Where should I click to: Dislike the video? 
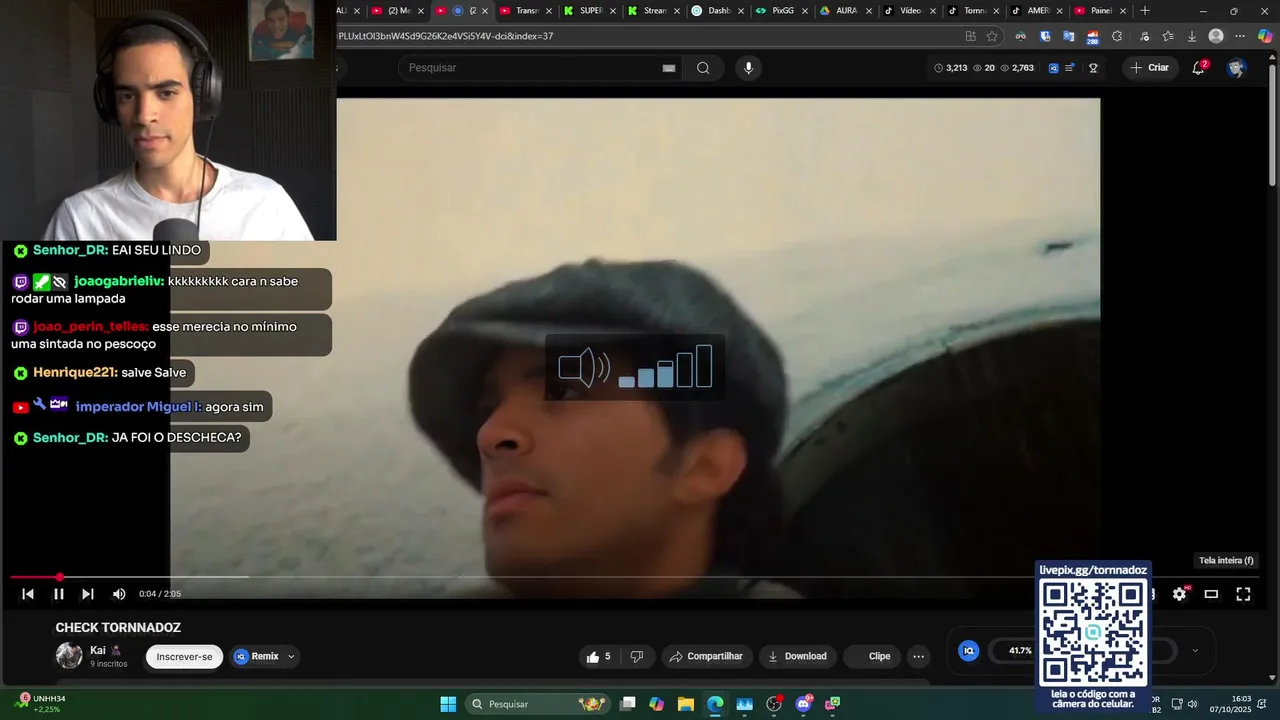[x=637, y=656]
